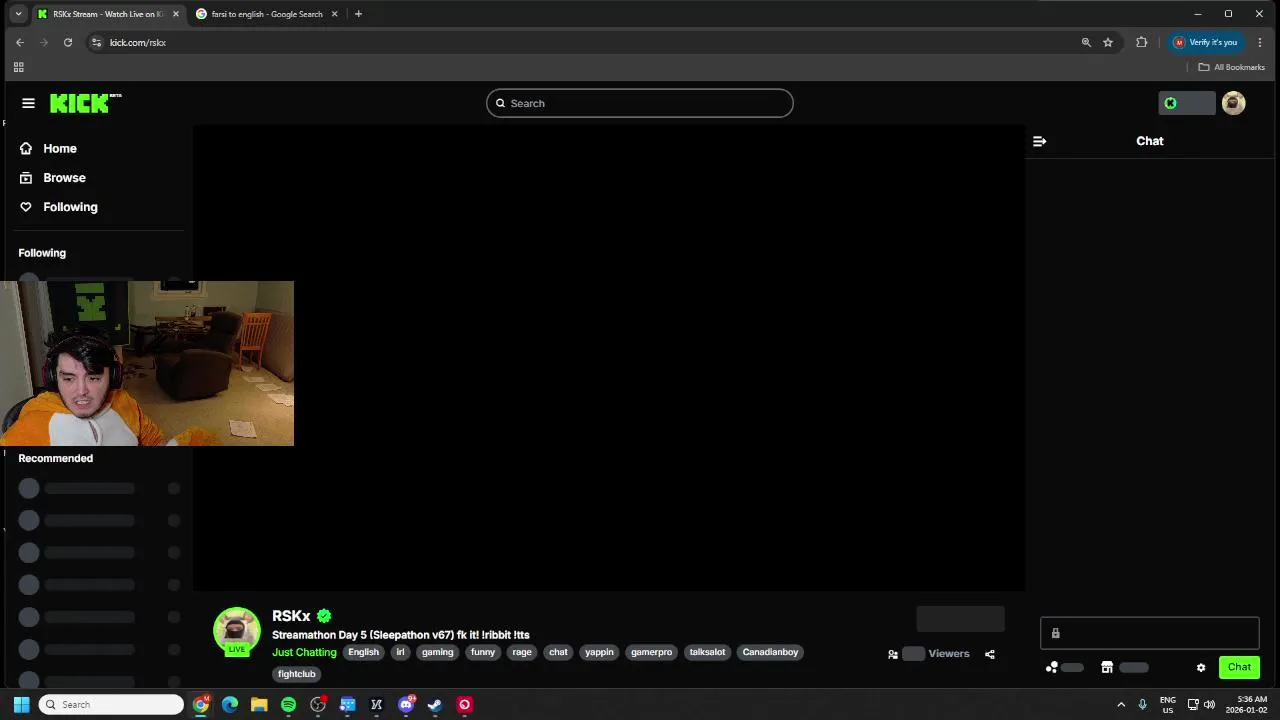Screen dimensions: 1280x720
Task: Open the Chrome three-dot menu
Action: pos(1260,42)
